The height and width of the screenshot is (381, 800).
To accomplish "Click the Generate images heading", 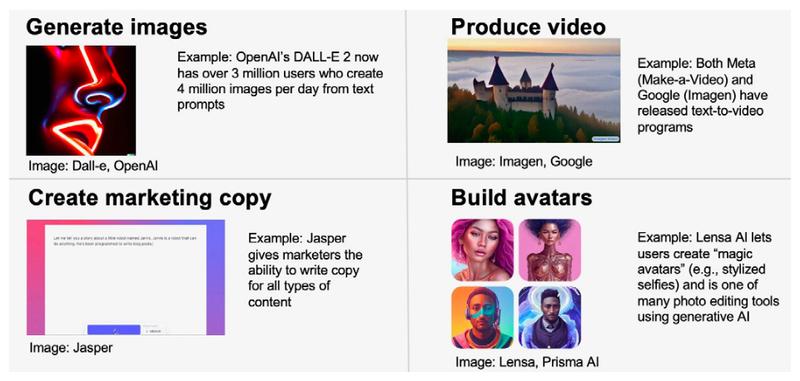I will coord(117,27).
